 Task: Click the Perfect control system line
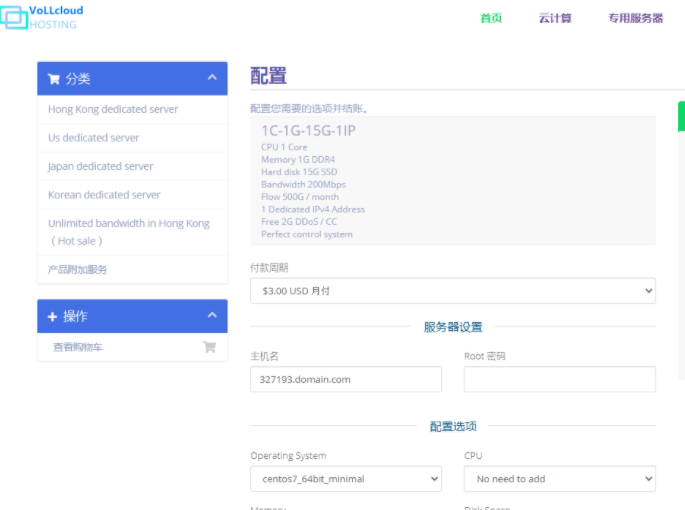tap(307, 234)
